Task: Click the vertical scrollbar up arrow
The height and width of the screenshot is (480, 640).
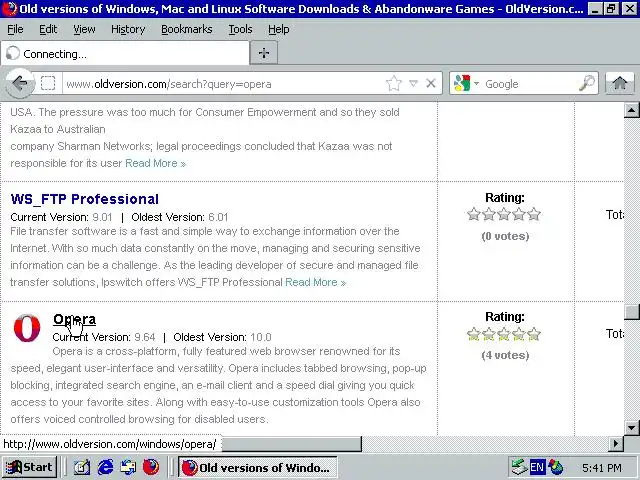Action: click(x=631, y=110)
